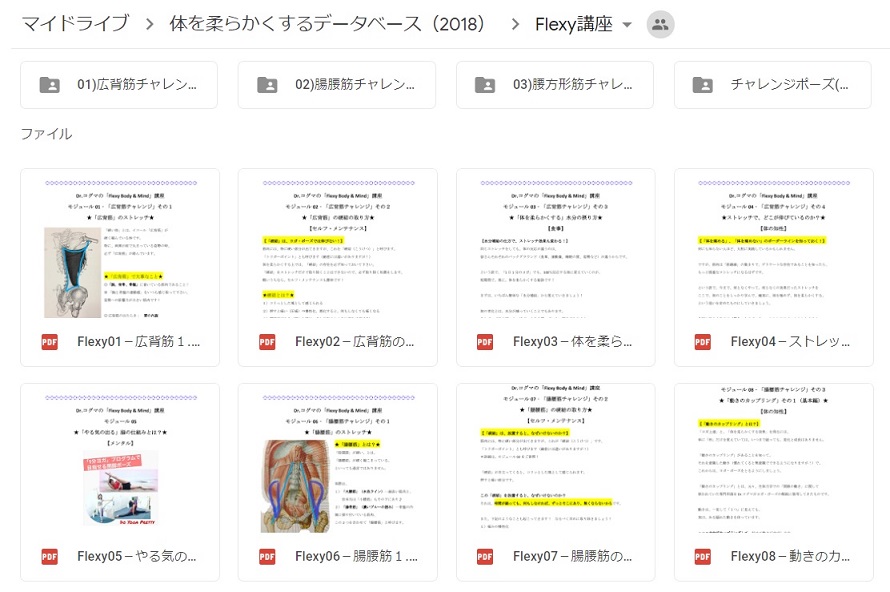Click the PDF icon for Flexy07

(x=485, y=557)
